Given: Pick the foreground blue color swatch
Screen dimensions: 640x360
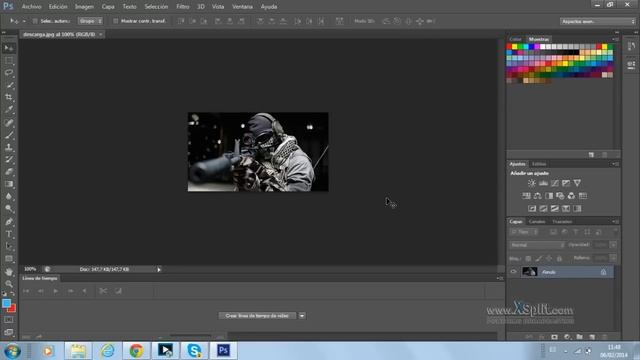Looking at the screenshot, I should click(6, 304).
